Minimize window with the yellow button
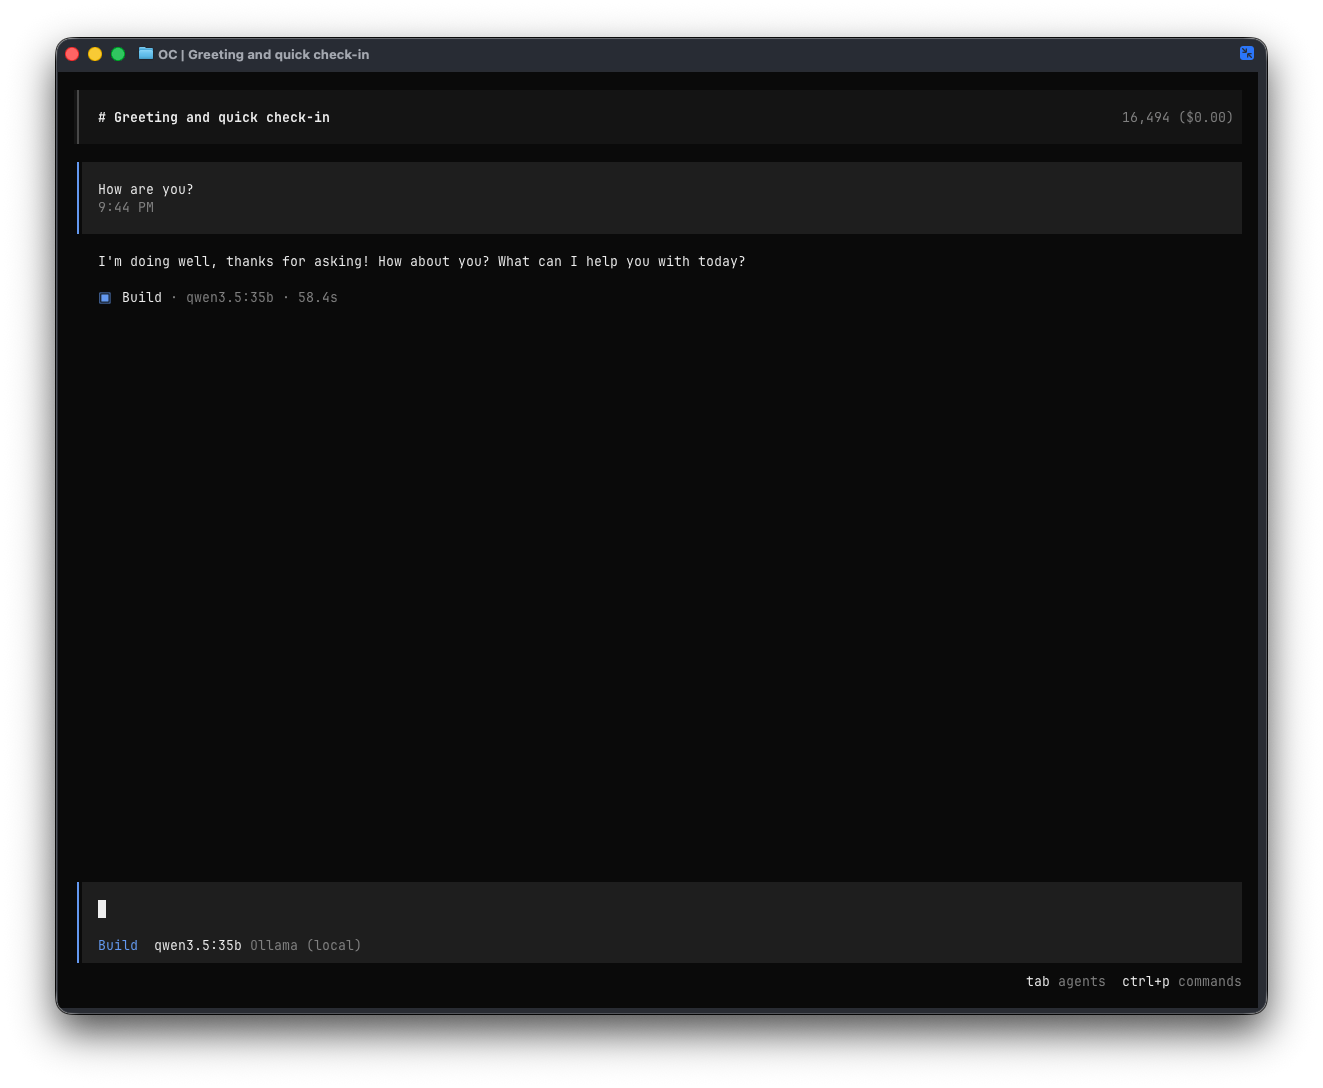Image resolution: width=1323 pixels, height=1088 pixels. [95, 54]
